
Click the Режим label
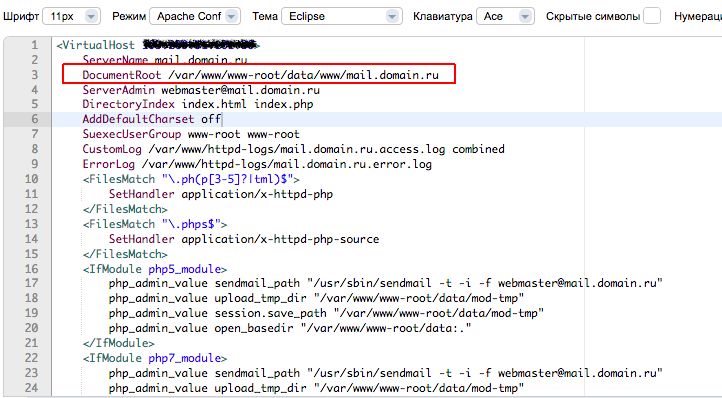pos(129,16)
